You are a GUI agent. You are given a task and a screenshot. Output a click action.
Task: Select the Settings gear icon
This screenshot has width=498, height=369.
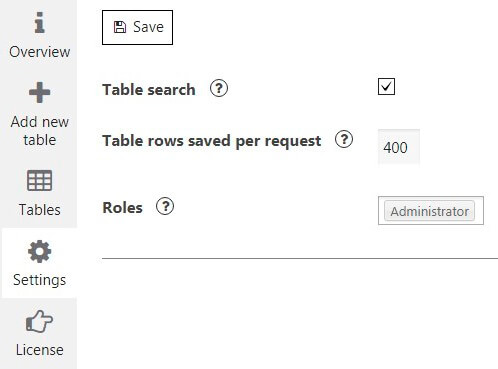coord(39,251)
